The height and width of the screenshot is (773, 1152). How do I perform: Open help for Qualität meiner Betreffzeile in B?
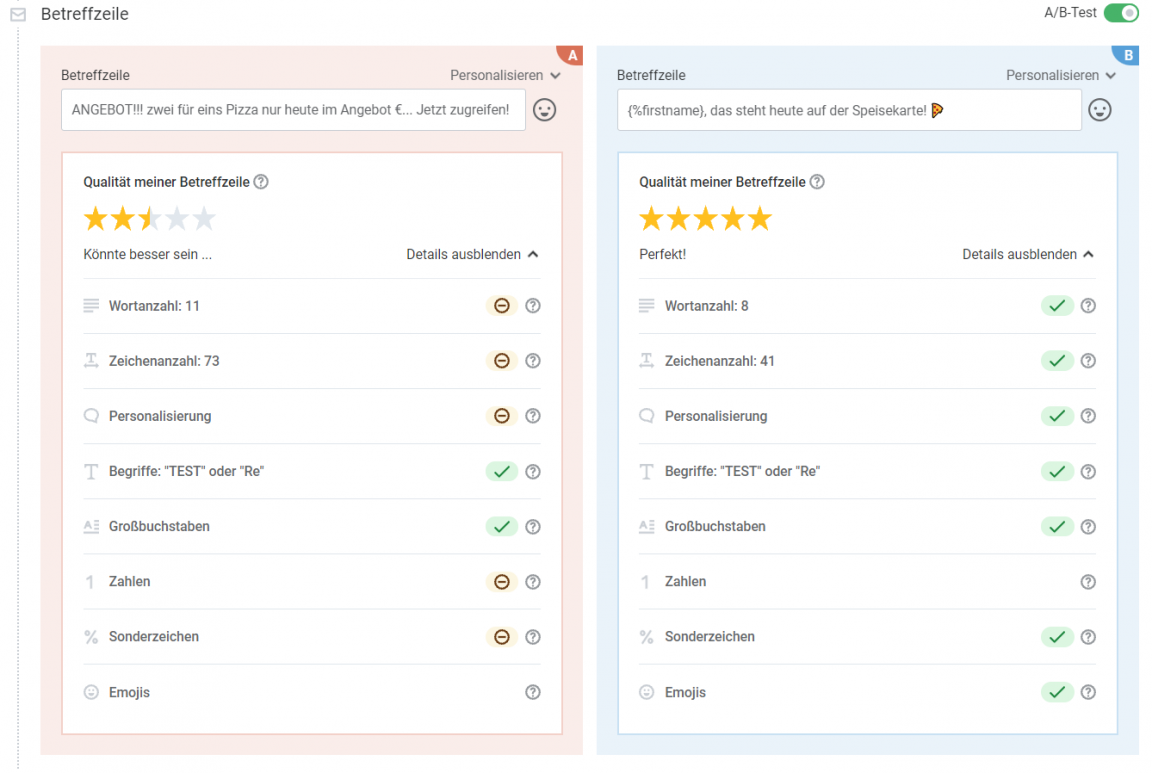817,182
